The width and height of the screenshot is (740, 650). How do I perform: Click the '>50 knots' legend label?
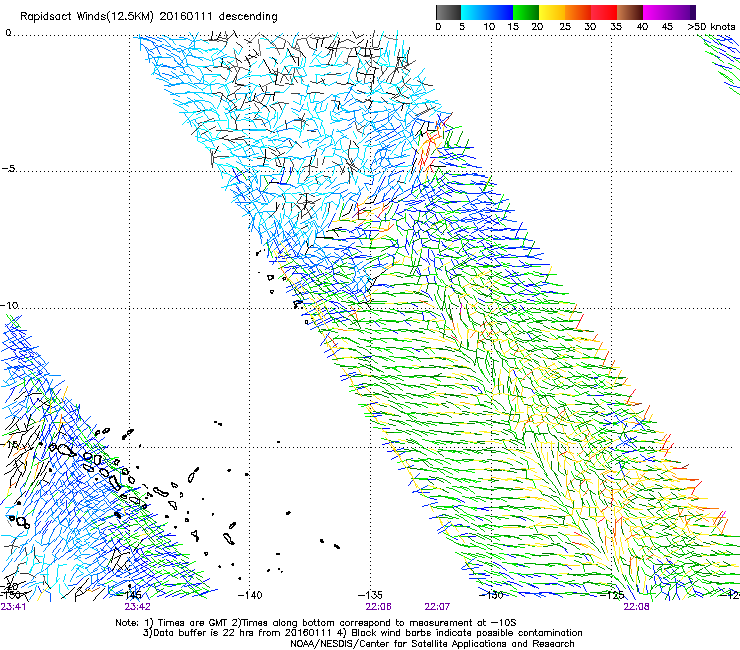[x=711, y=27]
